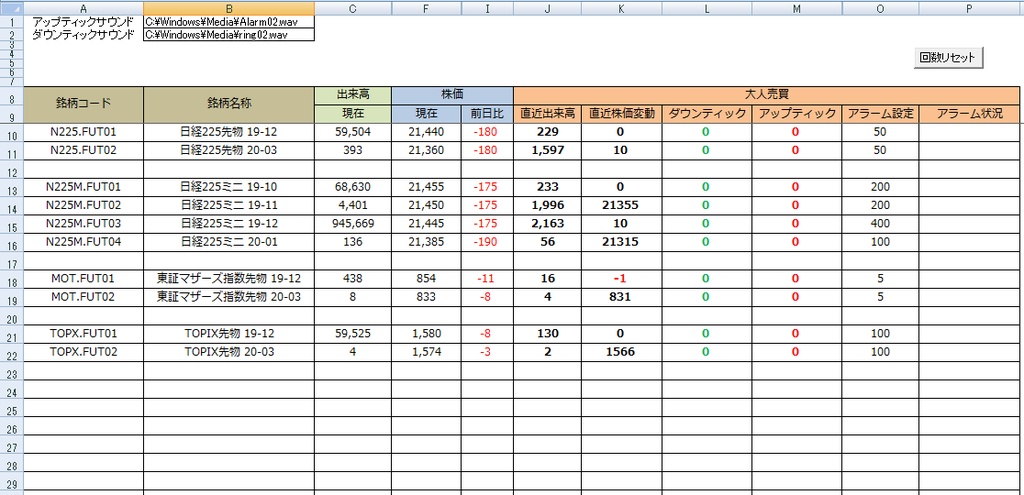Select cell 日経225先物 19-12
The image size is (1024, 495).
pyautogui.click(x=229, y=133)
